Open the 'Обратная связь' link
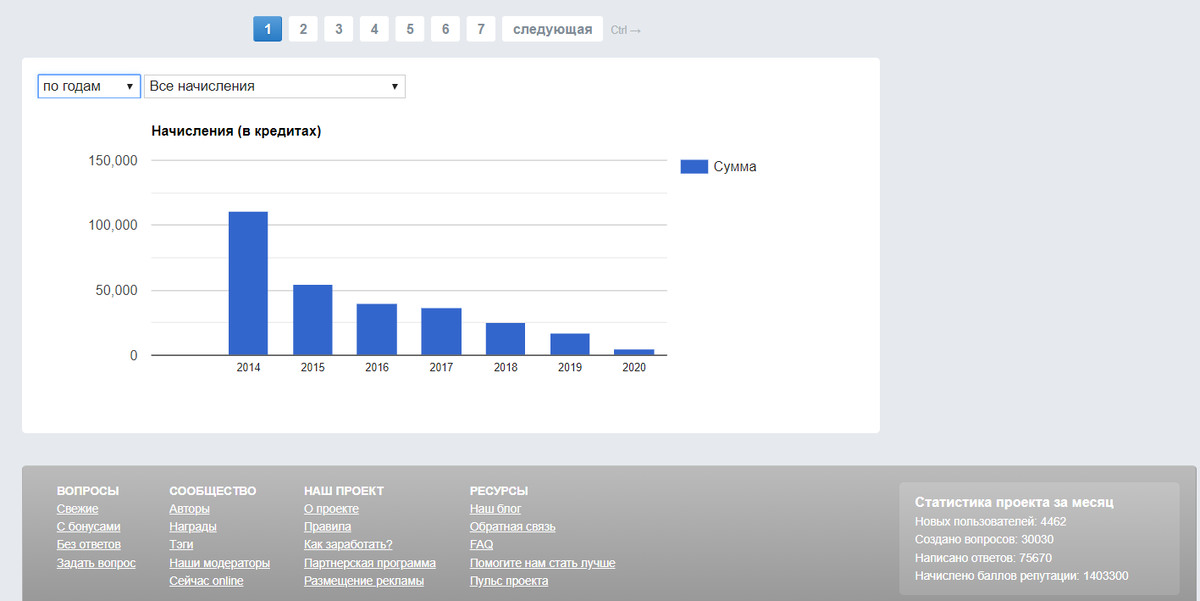 (512, 527)
